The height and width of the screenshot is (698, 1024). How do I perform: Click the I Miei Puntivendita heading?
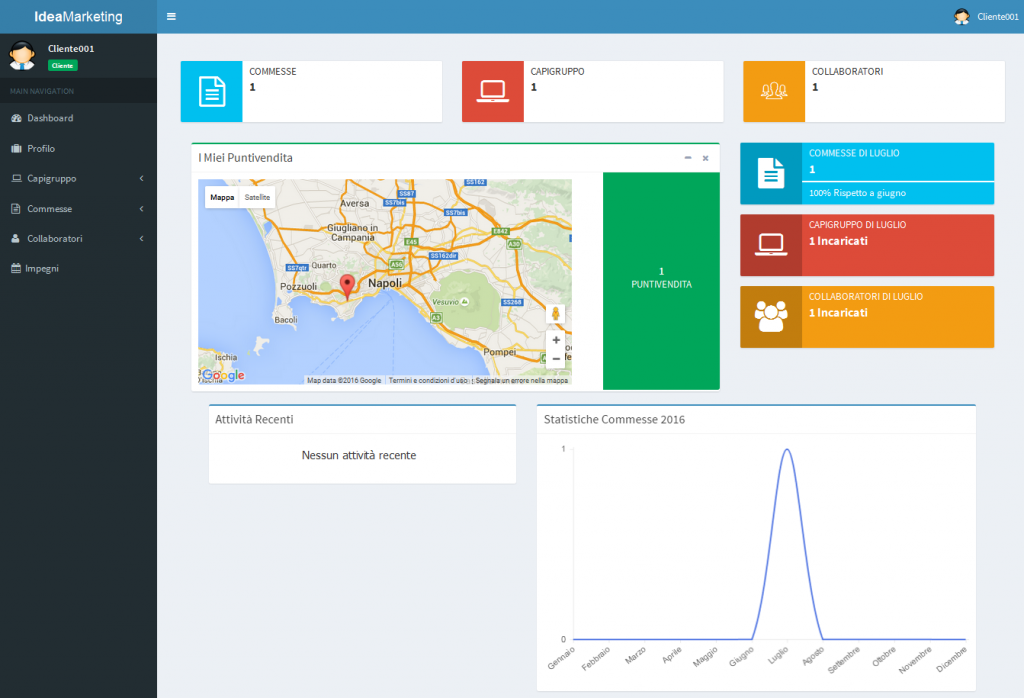[x=246, y=158]
